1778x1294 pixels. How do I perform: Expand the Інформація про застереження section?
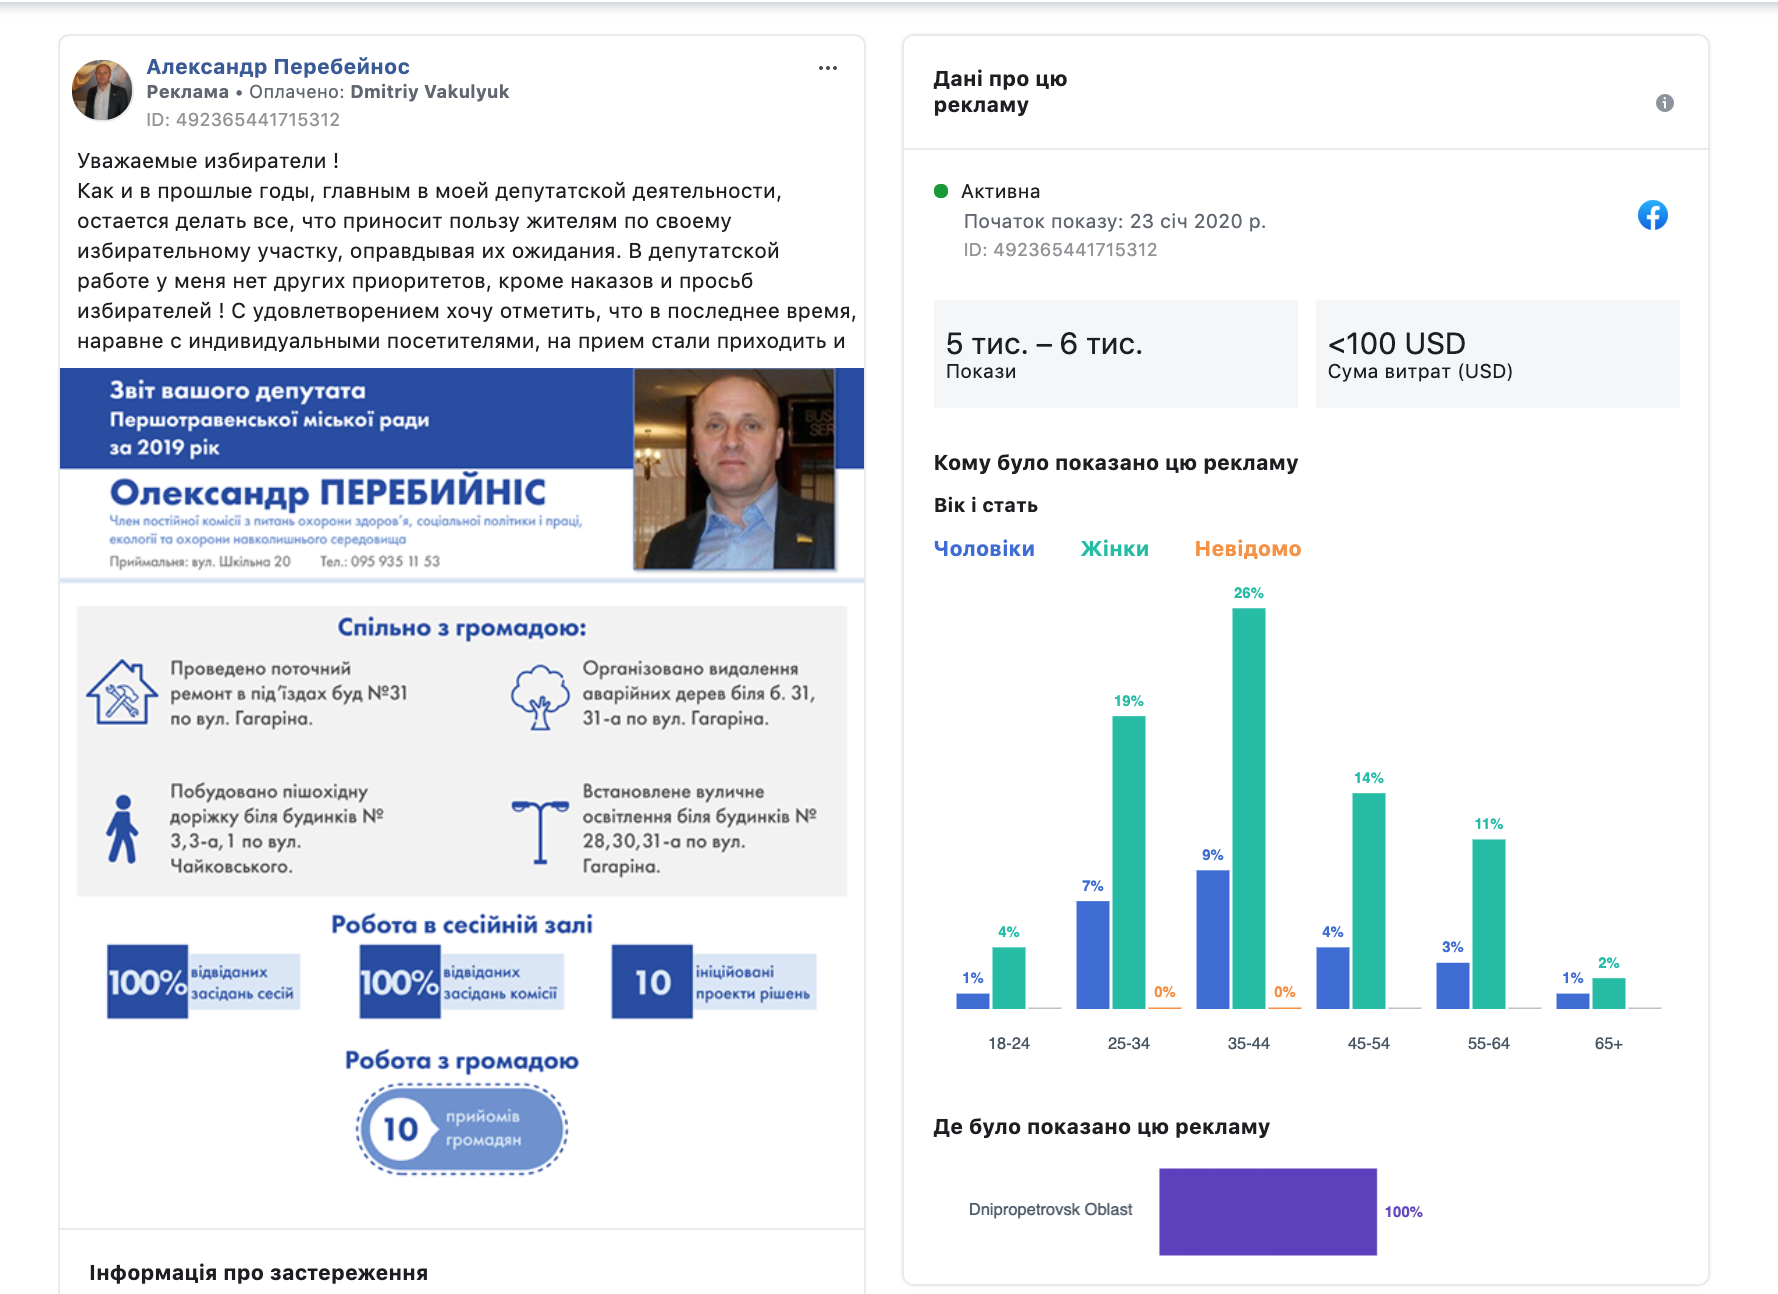tap(258, 1272)
